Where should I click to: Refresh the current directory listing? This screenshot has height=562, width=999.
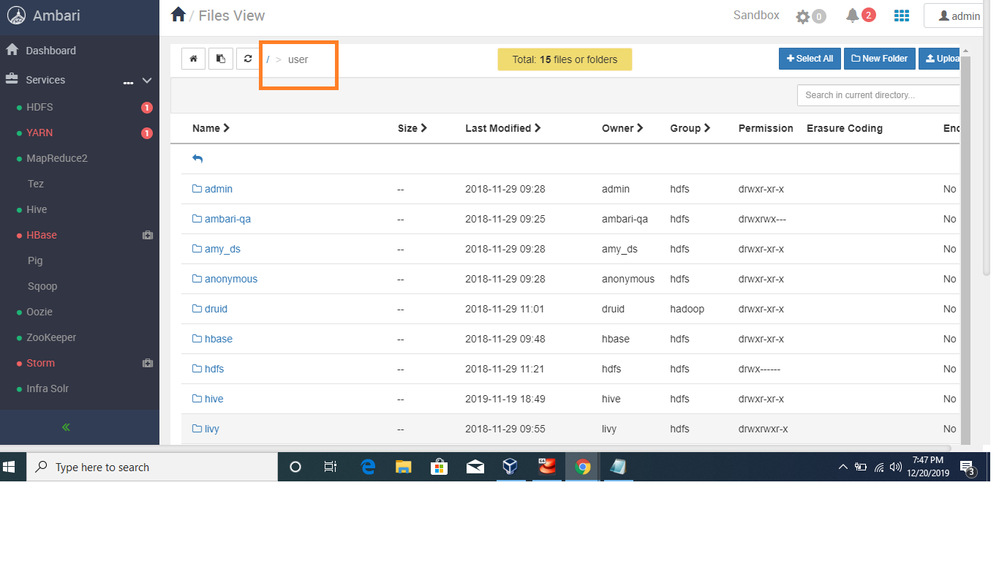(x=248, y=59)
